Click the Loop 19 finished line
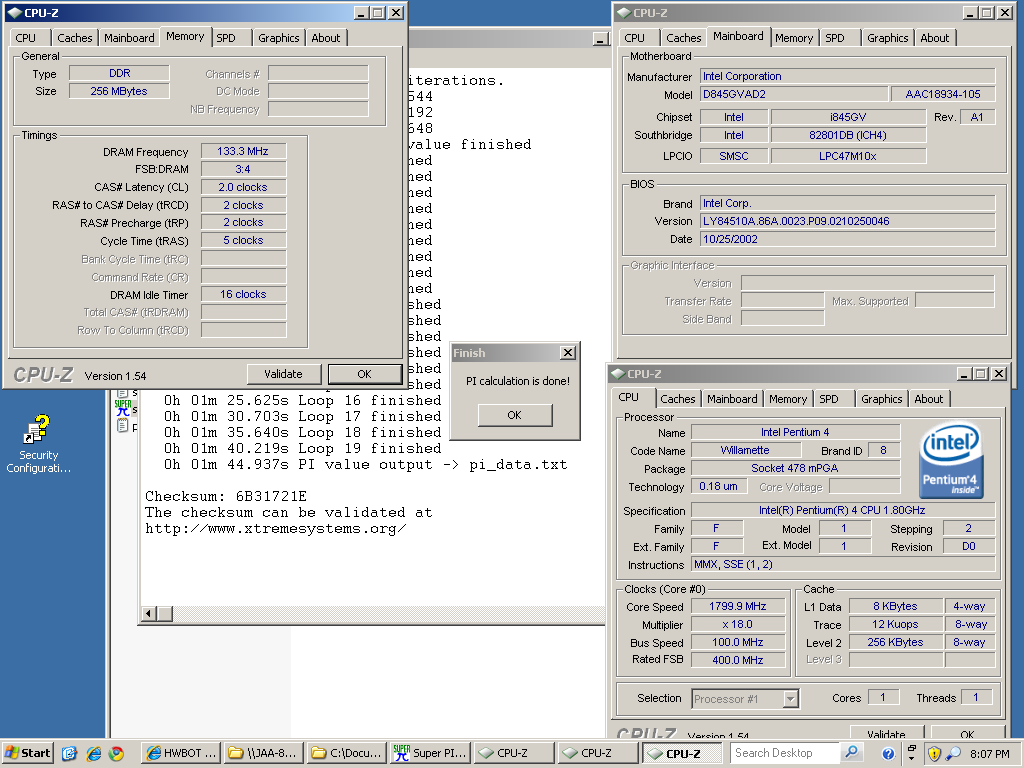The height and width of the screenshot is (768, 1024). click(x=302, y=449)
